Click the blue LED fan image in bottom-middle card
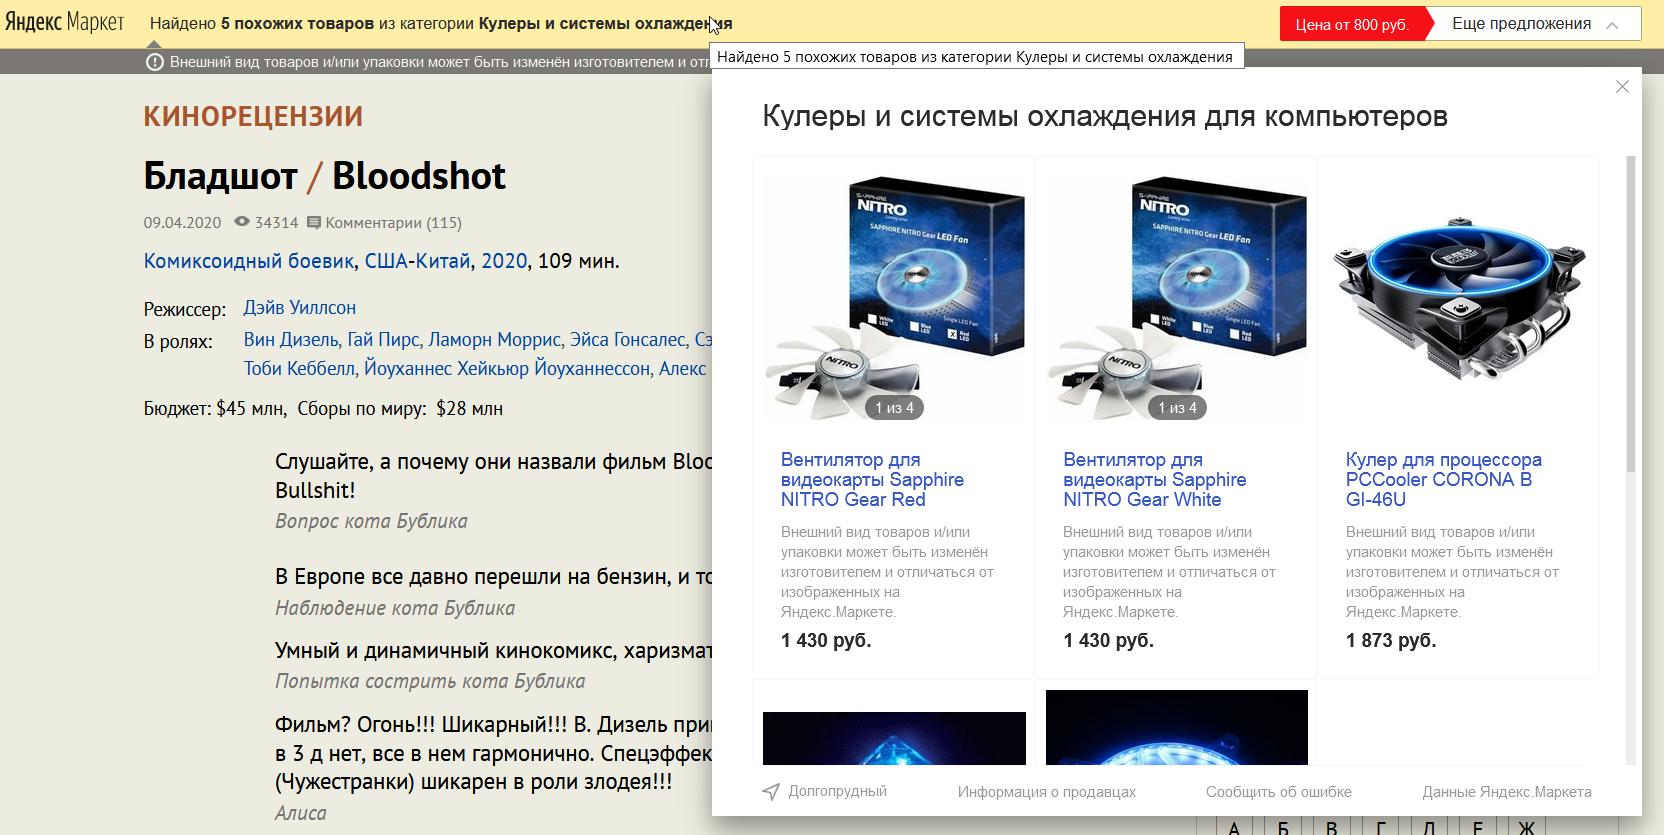The image size is (1664, 835). tap(1177, 727)
